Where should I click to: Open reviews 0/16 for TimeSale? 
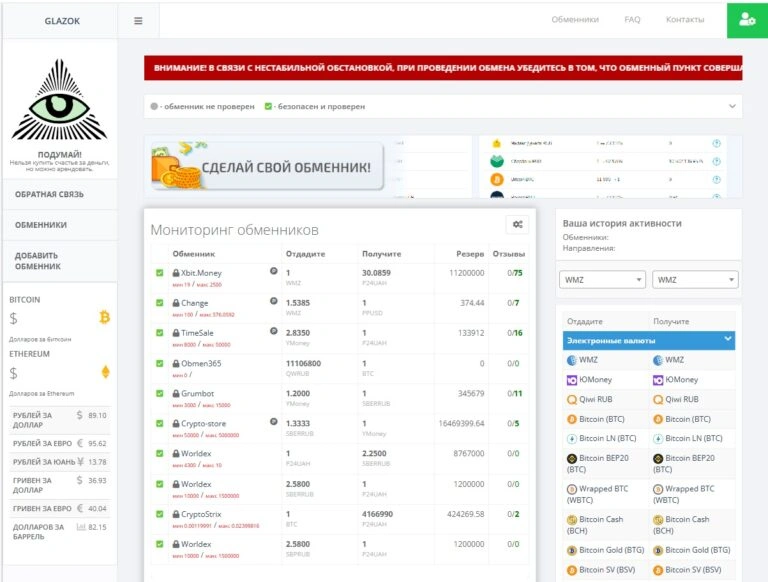point(515,333)
